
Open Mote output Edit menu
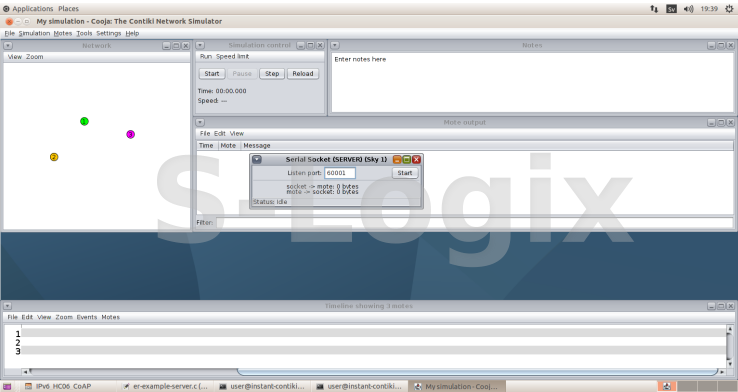[220, 134]
